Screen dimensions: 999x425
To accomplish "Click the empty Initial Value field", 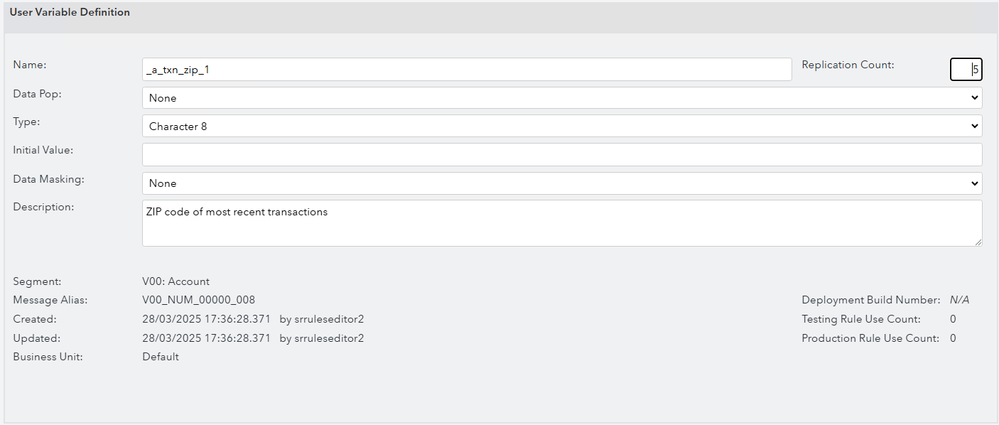I will coord(562,154).
